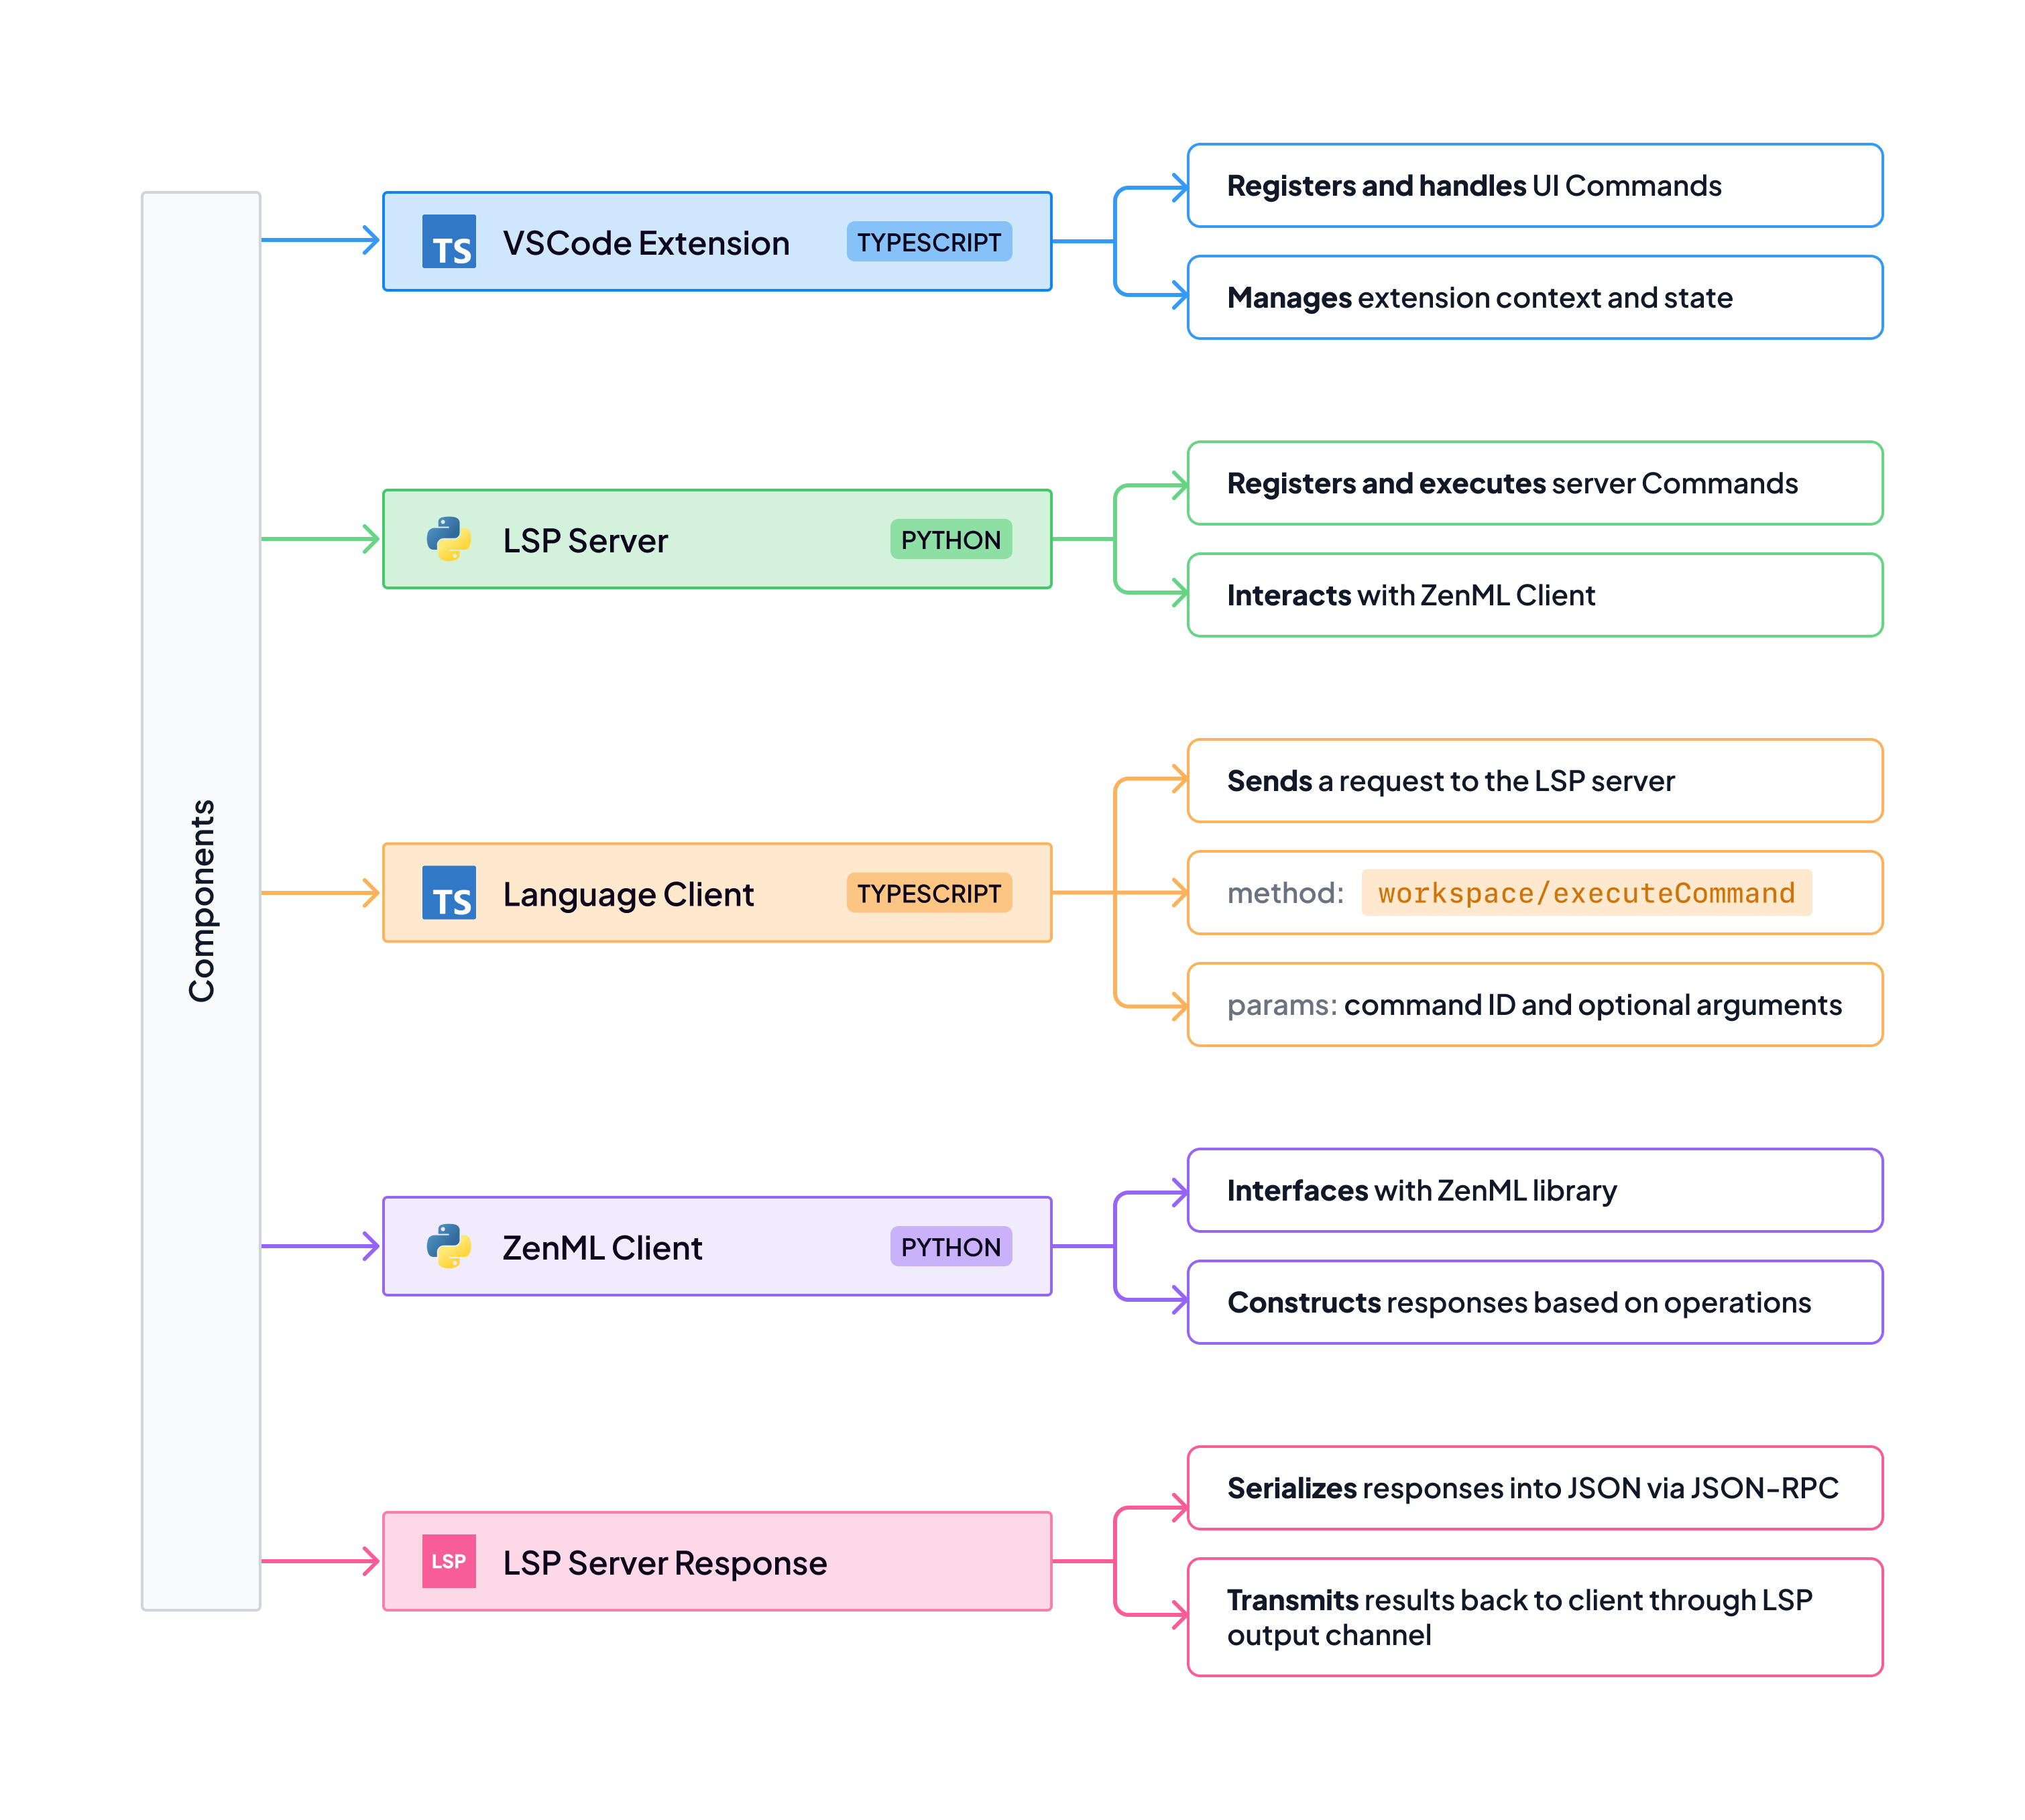The image size is (2025, 1820).
Task: Click 'Registers and executes server Commands' box
Action: tap(1534, 483)
